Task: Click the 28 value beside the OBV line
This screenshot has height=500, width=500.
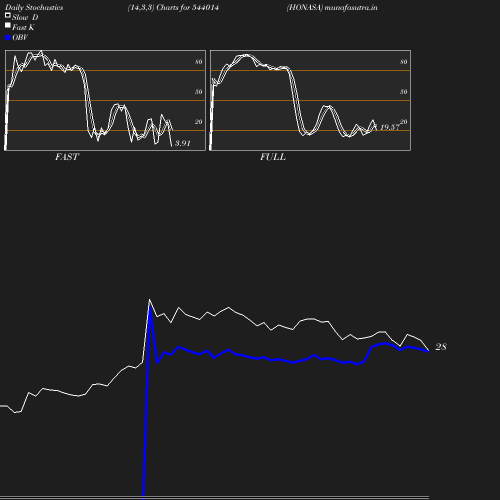Action: click(441, 347)
